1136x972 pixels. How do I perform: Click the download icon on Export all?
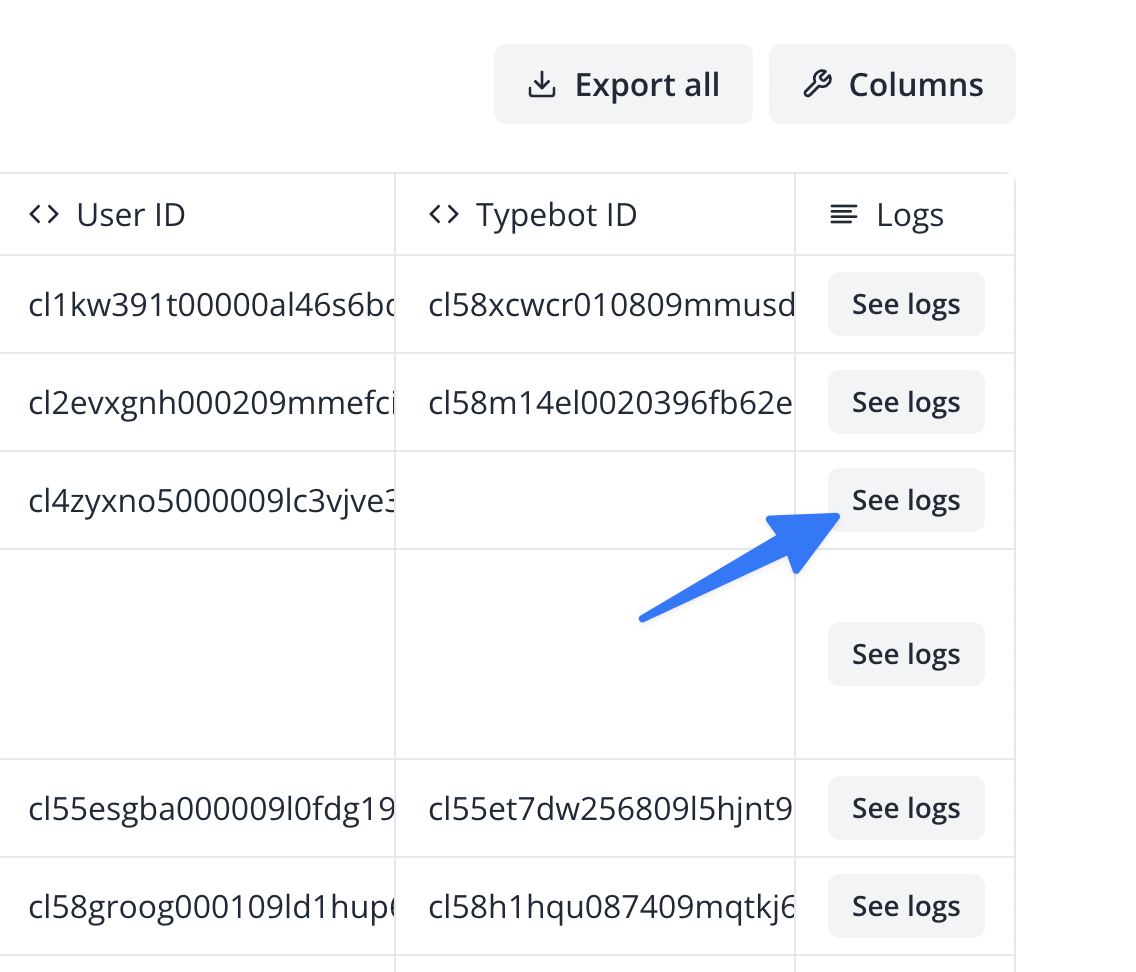[541, 84]
